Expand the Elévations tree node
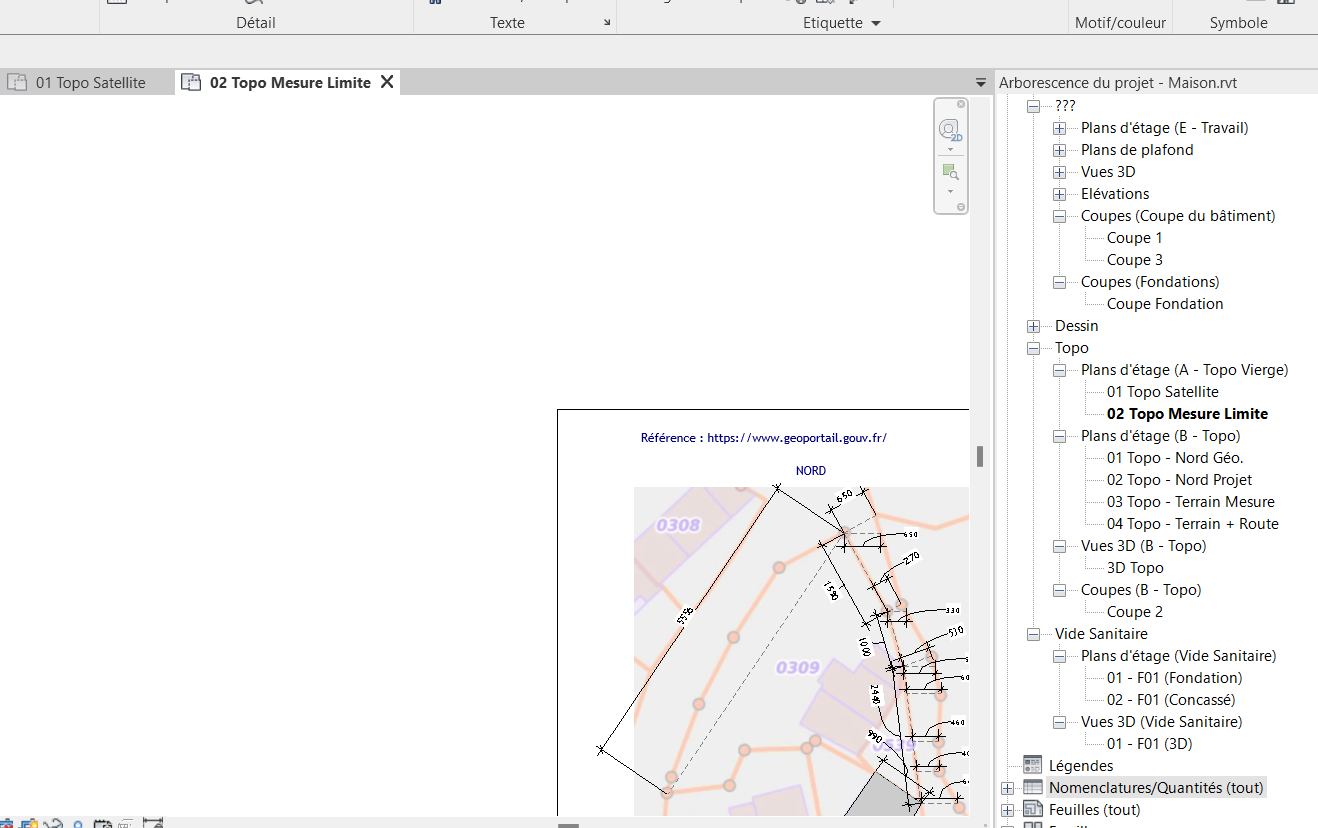 1059,194
